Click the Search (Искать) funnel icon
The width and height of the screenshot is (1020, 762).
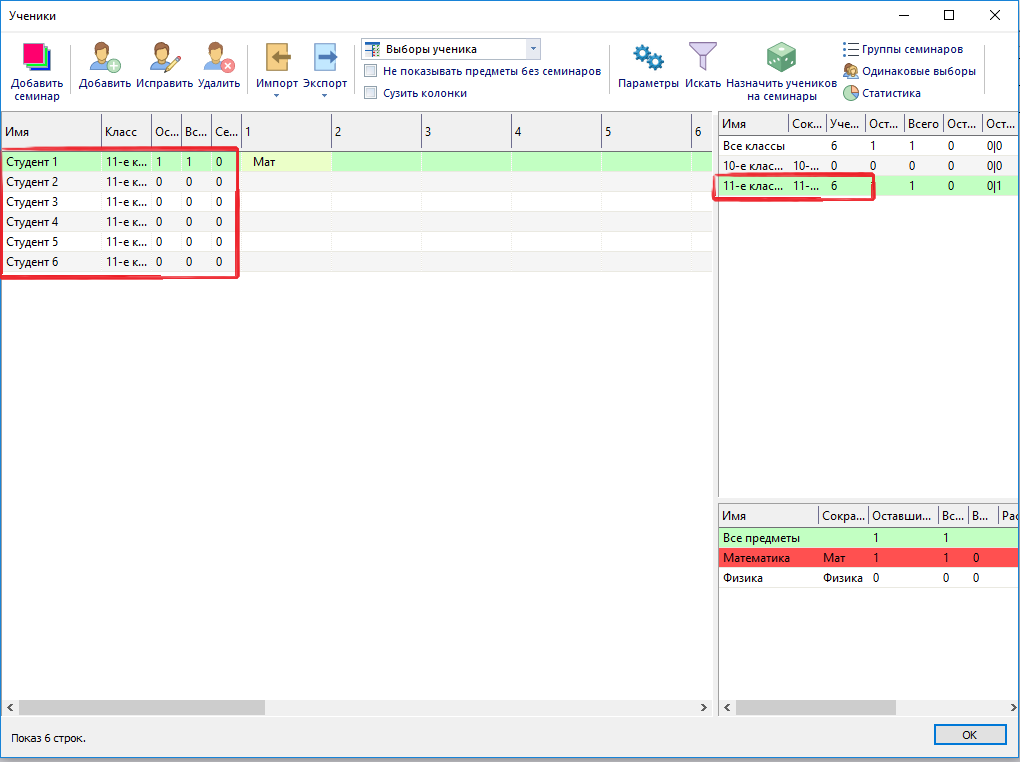coord(703,58)
